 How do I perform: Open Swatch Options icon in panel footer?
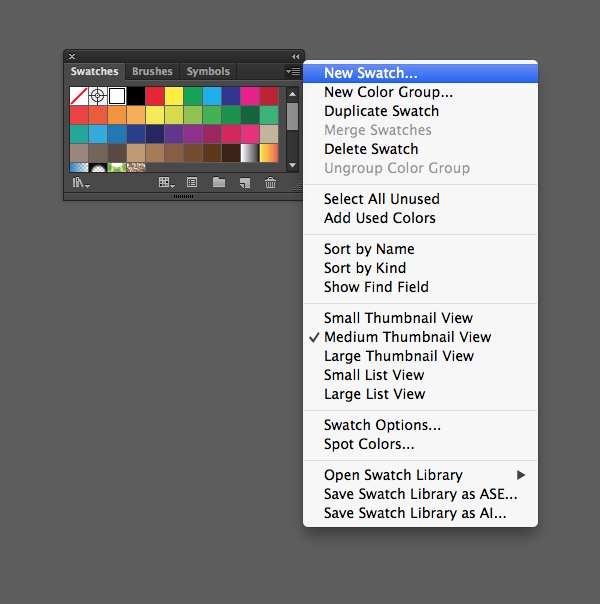(x=192, y=183)
